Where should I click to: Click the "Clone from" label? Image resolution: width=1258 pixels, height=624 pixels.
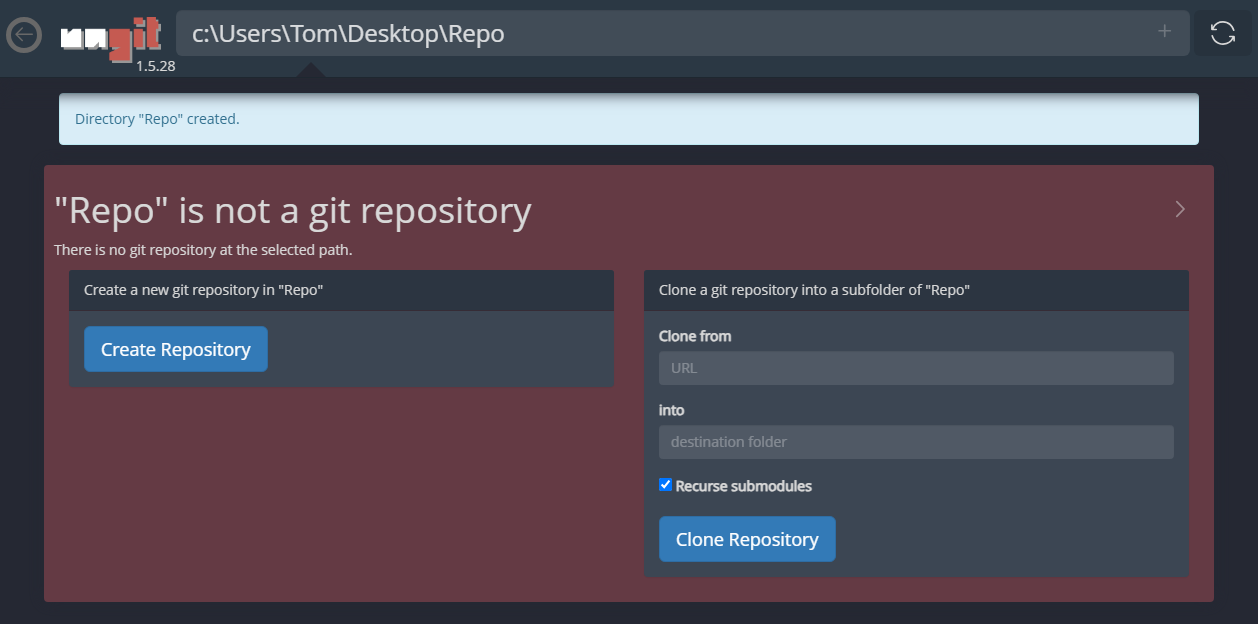tap(695, 336)
